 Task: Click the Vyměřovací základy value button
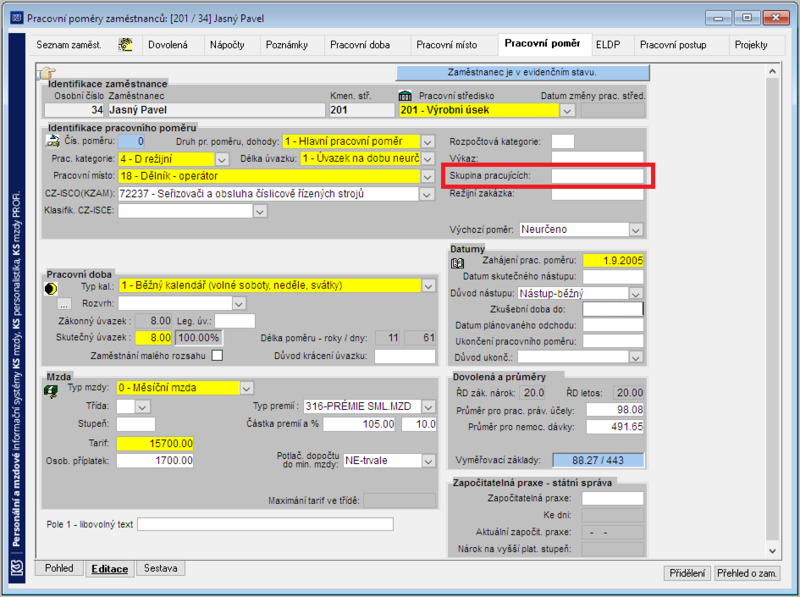pyautogui.click(x=598, y=460)
